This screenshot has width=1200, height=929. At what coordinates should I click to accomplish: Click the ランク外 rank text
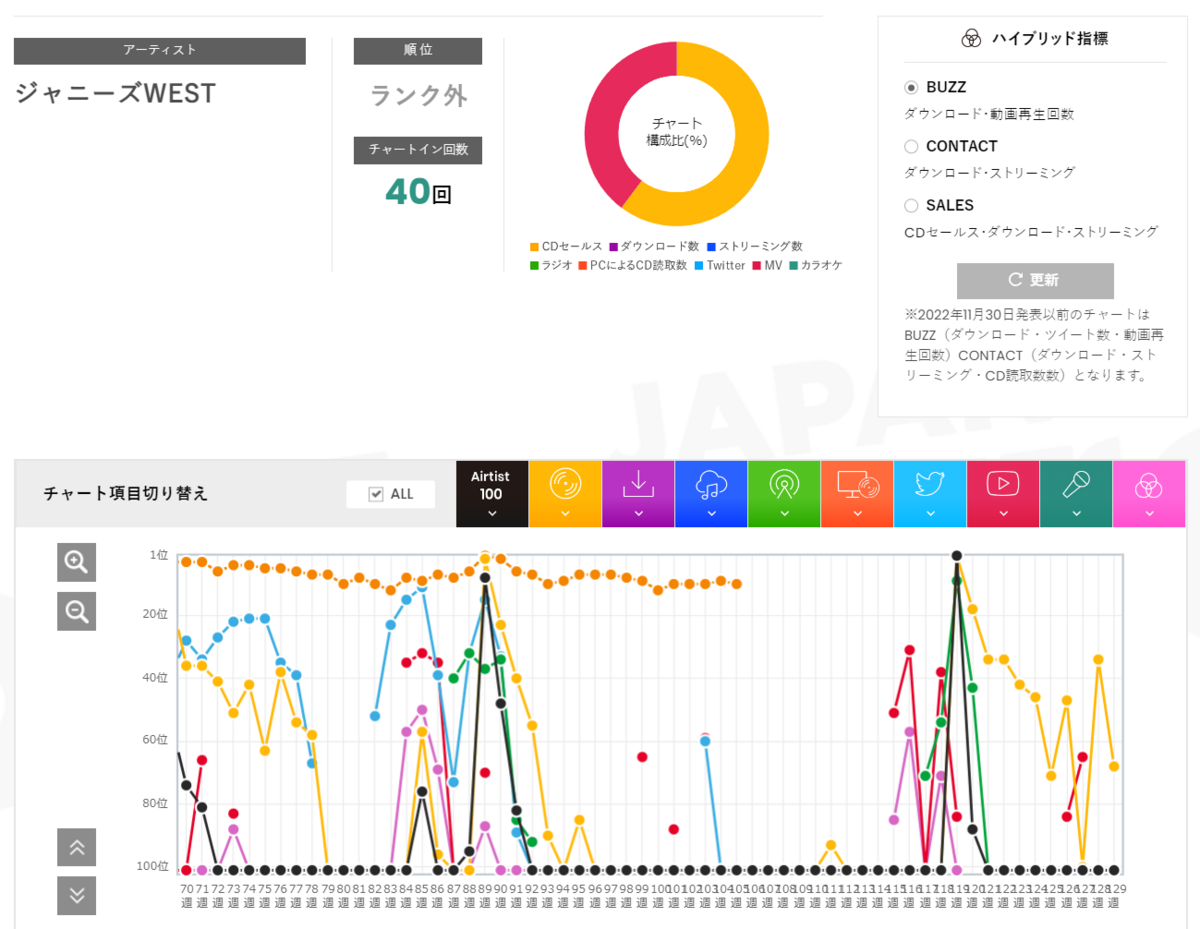pyautogui.click(x=418, y=96)
